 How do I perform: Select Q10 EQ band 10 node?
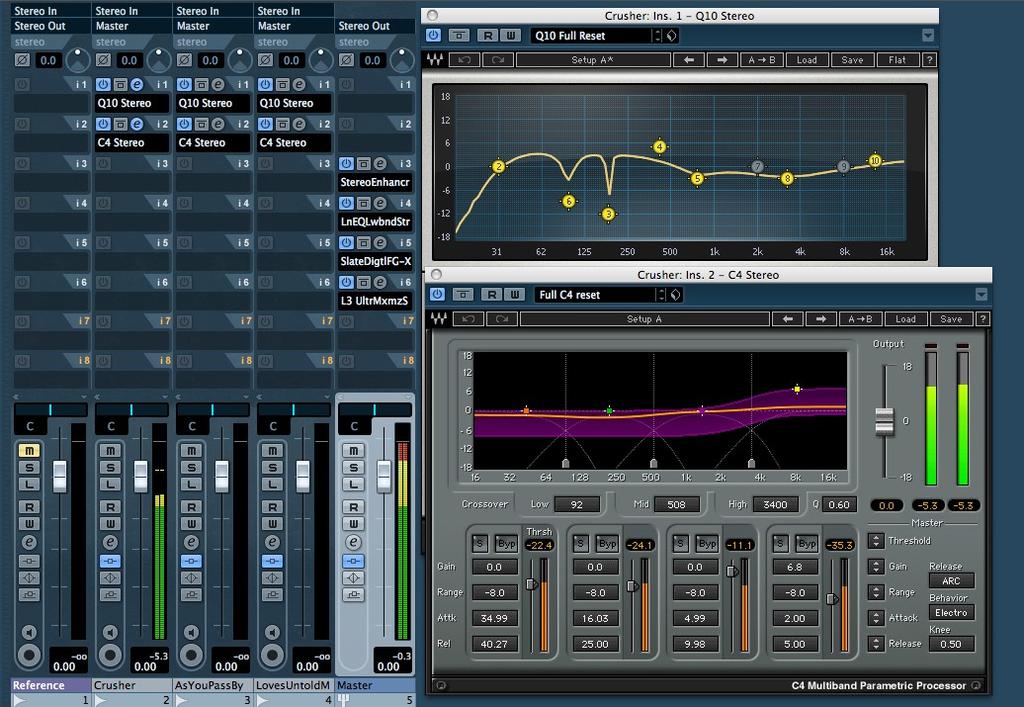coord(875,160)
